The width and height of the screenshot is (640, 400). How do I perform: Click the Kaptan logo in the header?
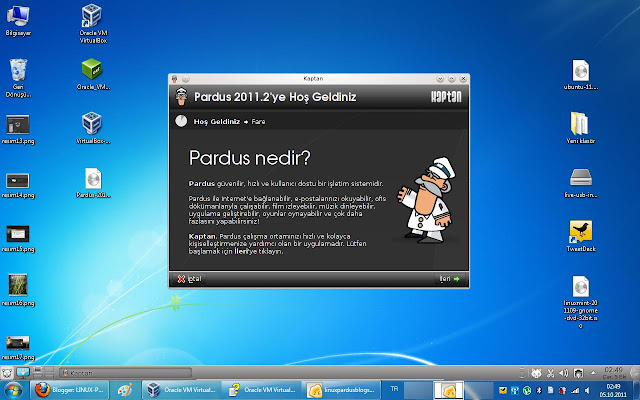click(446, 97)
